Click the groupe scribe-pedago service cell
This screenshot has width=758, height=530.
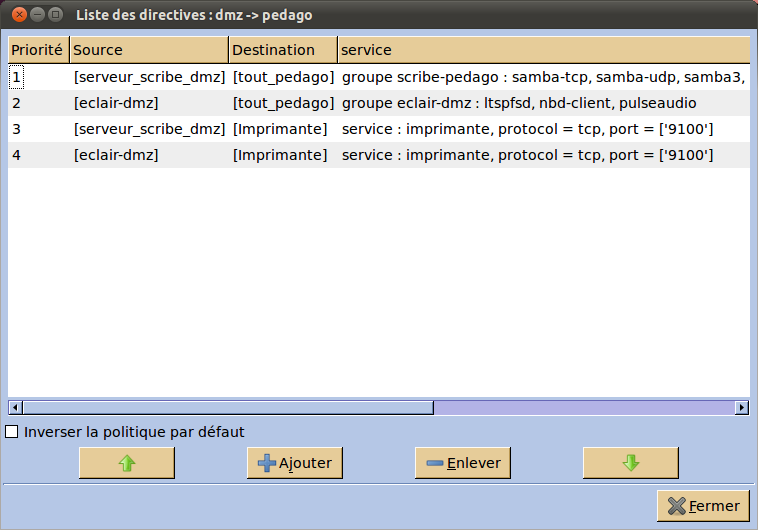(x=543, y=77)
